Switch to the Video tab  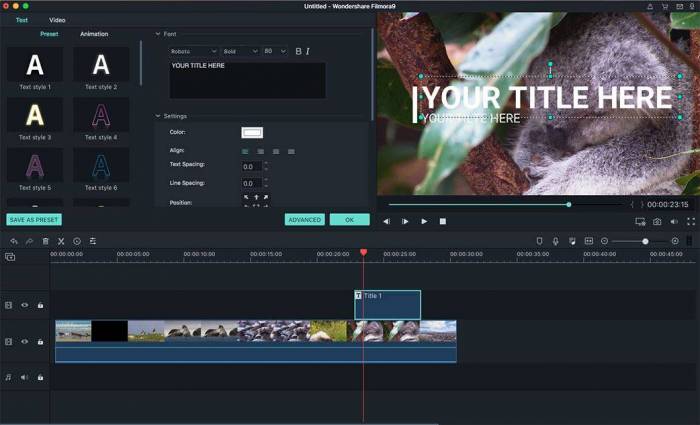coord(57,20)
